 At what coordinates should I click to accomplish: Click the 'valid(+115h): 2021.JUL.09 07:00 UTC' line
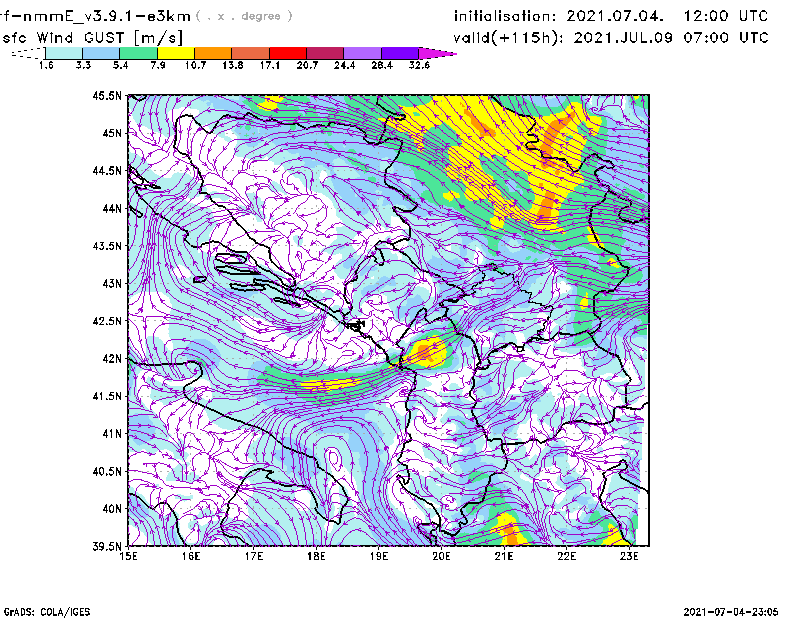[611, 38]
